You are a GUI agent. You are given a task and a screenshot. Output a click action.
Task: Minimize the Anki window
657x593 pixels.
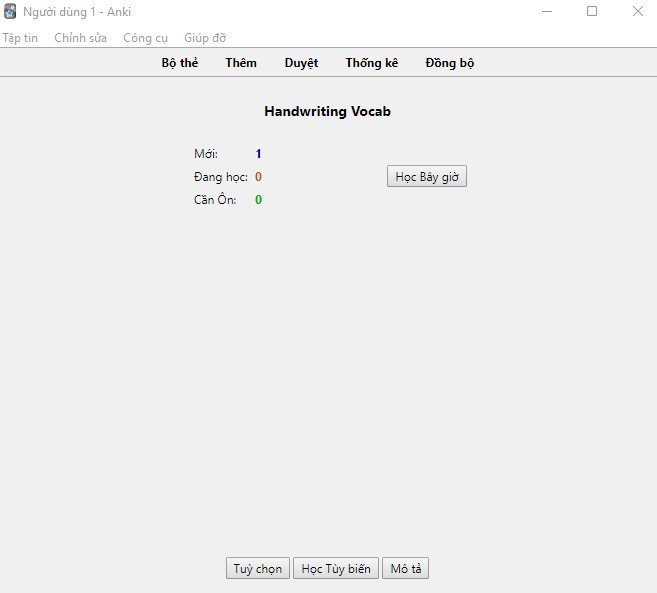click(x=547, y=11)
